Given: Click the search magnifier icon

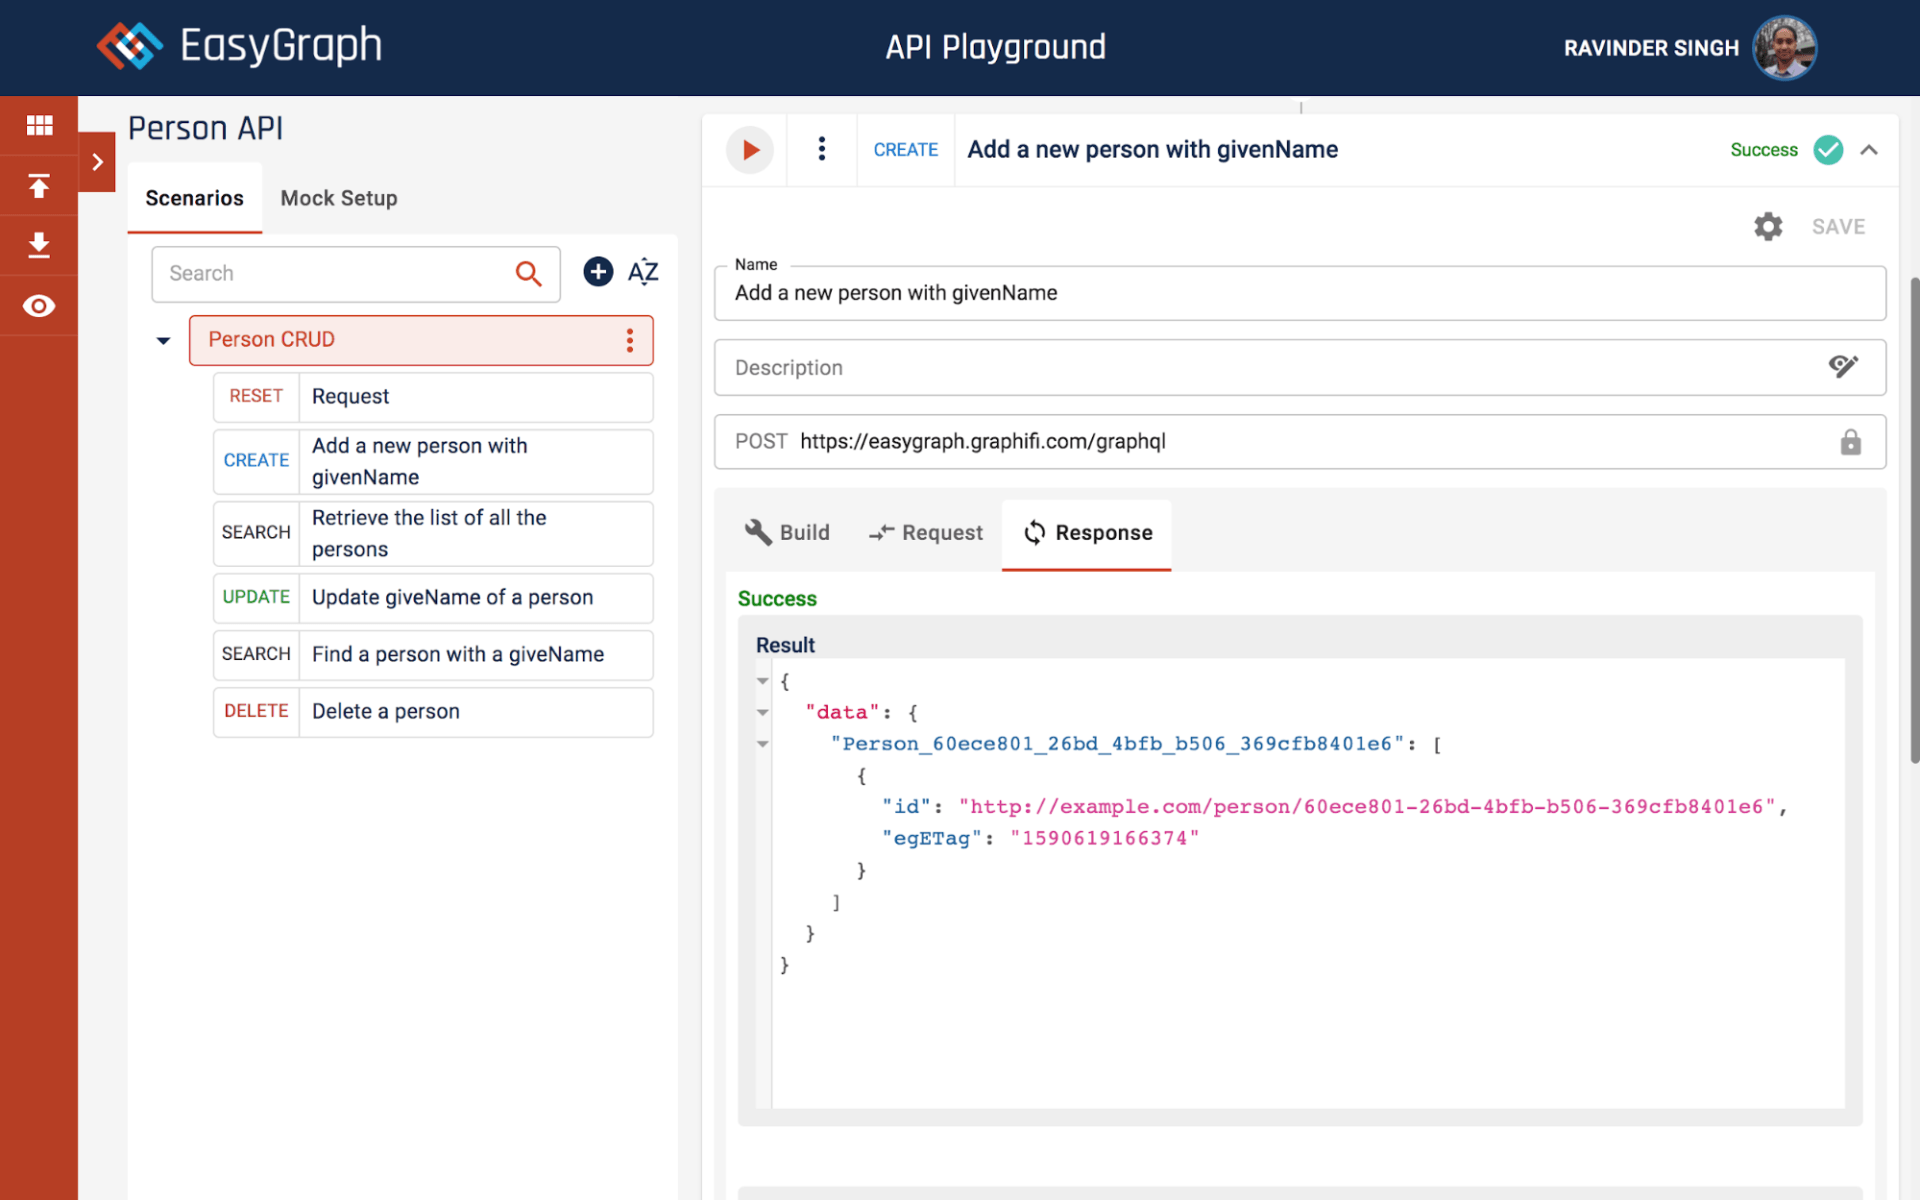Looking at the screenshot, I should (x=528, y=274).
